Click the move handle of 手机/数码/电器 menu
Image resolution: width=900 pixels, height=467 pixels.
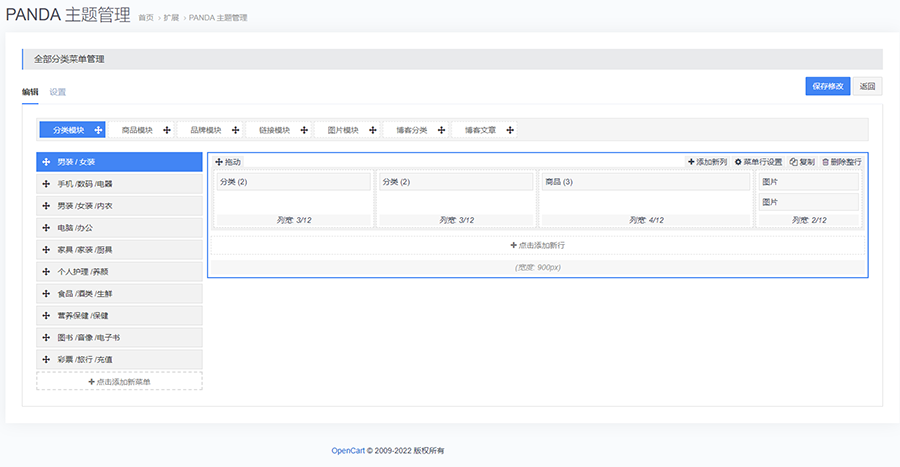(x=46, y=184)
